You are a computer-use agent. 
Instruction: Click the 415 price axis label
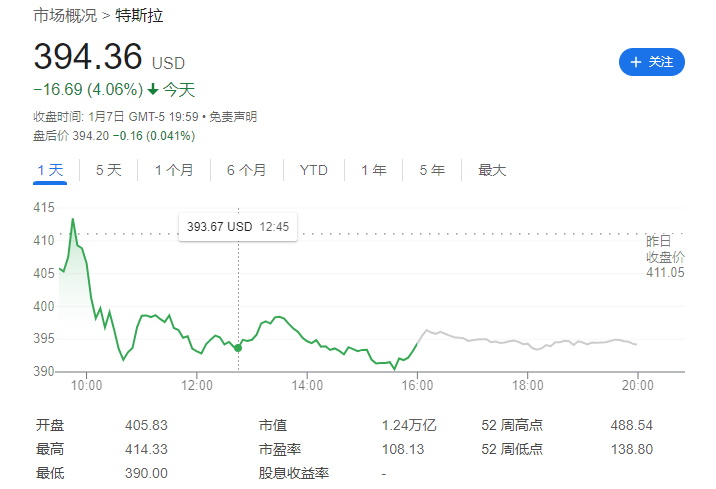click(44, 208)
